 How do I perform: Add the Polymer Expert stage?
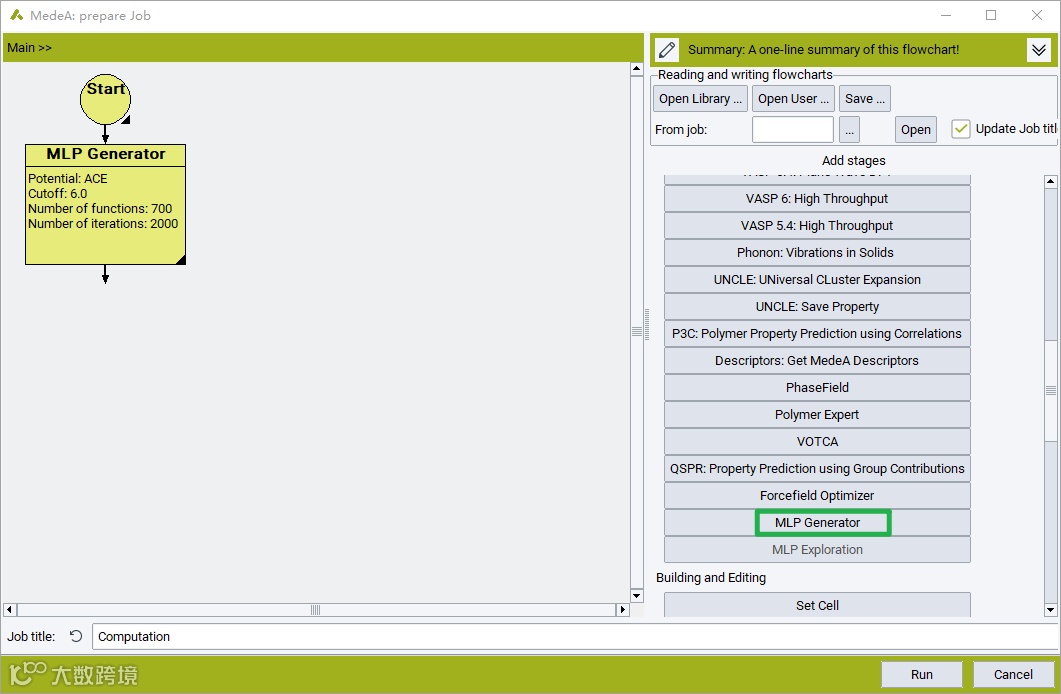(x=817, y=415)
